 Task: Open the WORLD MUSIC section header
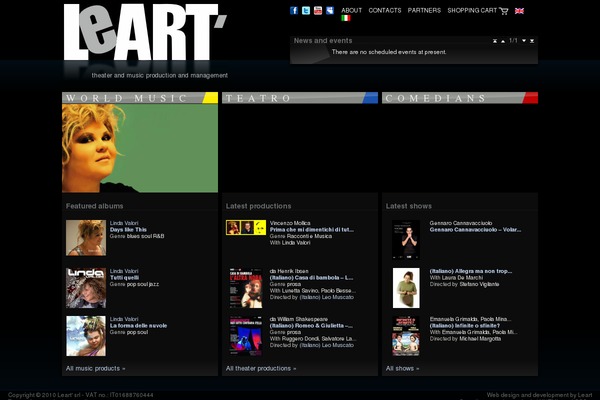(x=140, y=98)
